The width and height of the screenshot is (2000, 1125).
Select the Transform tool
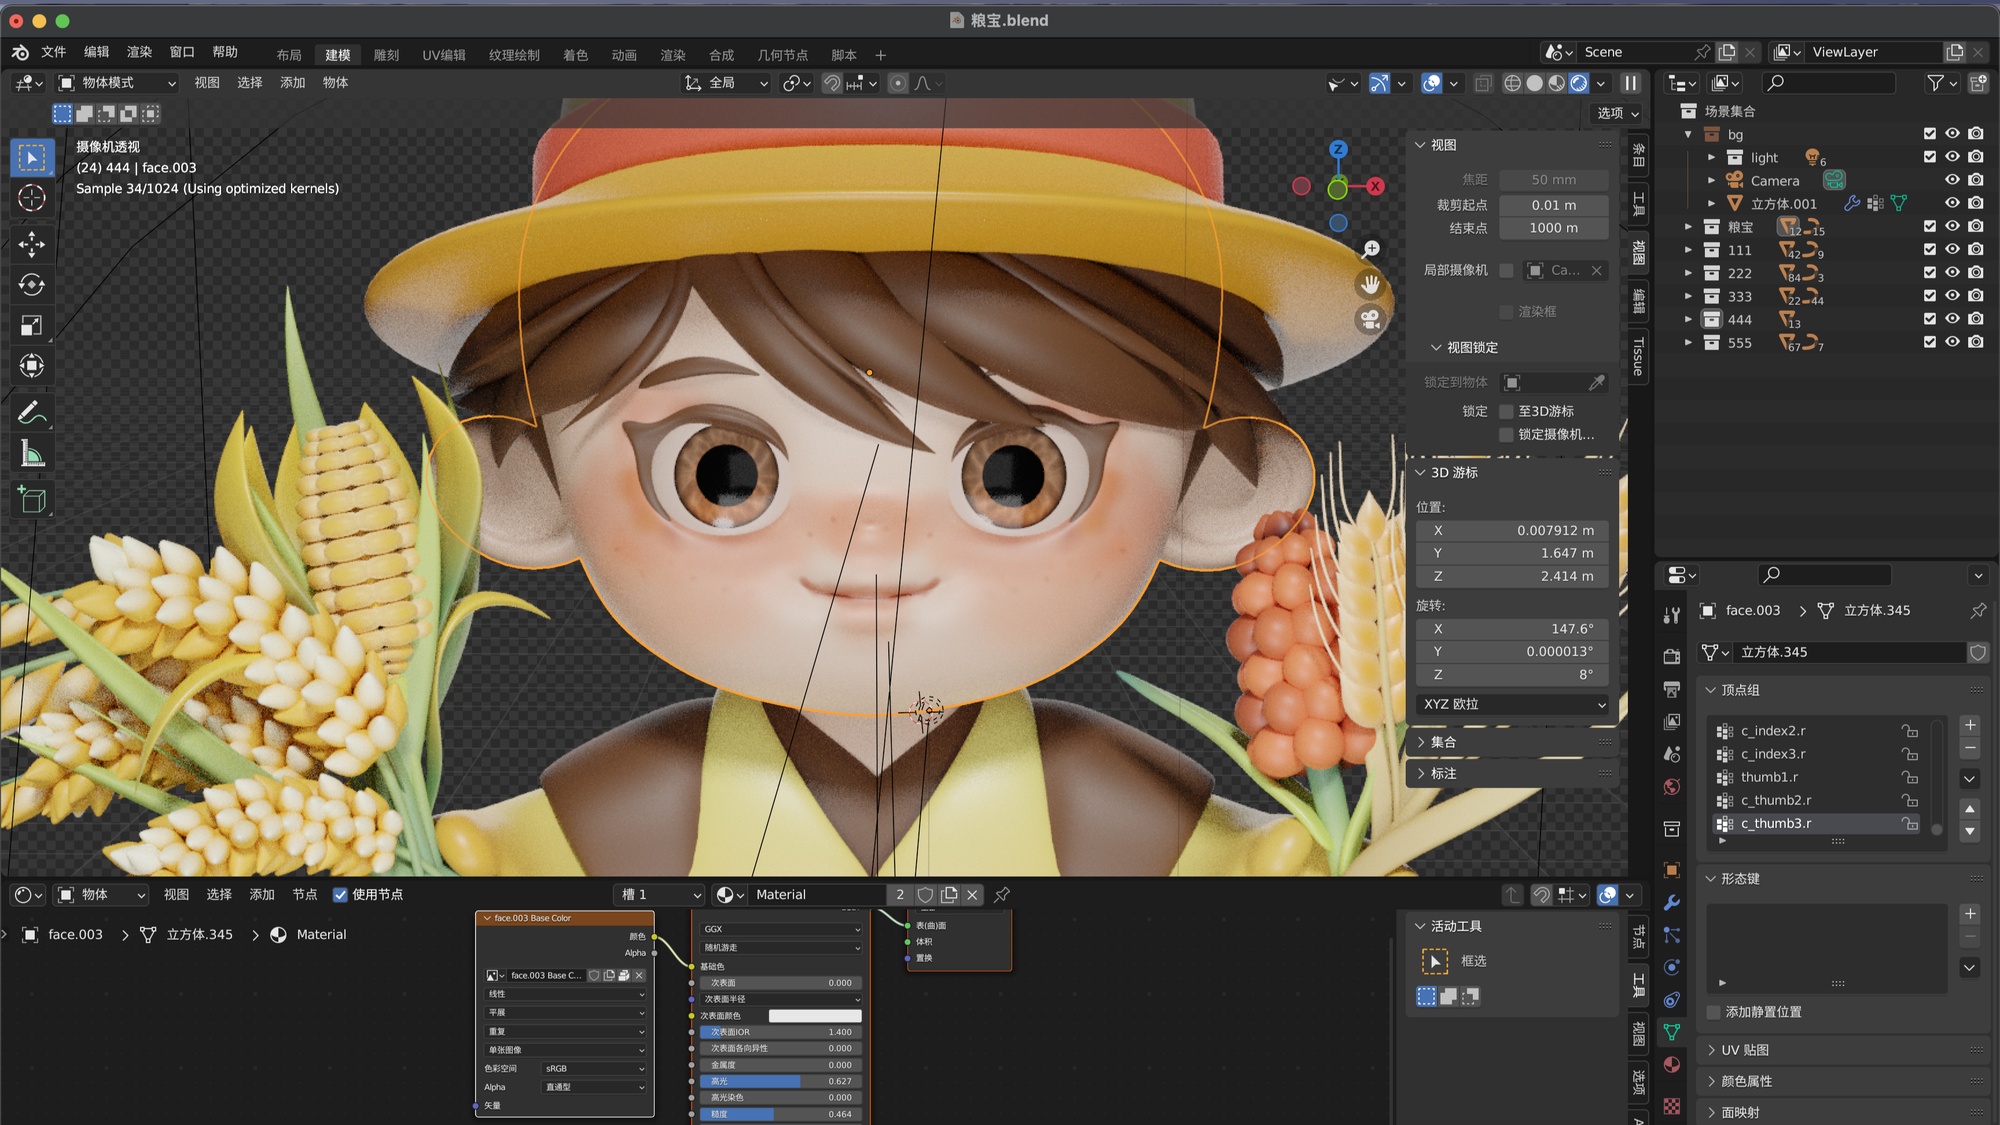32,366
